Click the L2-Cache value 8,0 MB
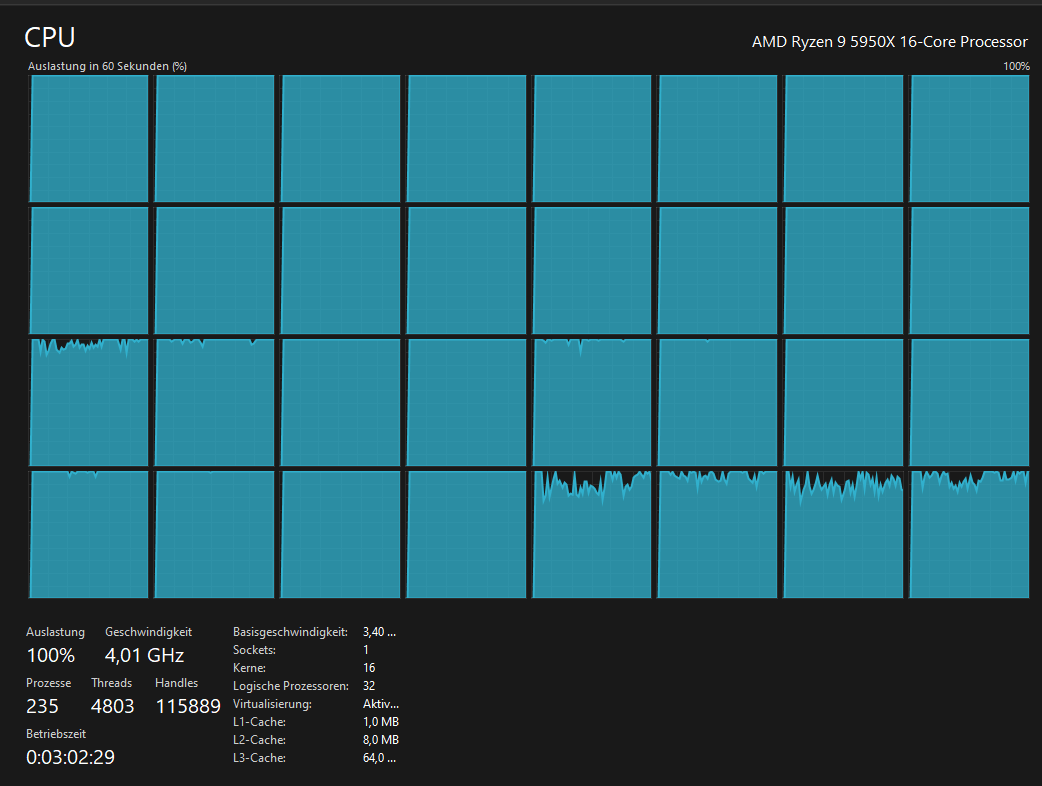Image resolution: width=1042 pixels, height=786 pixels. point(381,740)
